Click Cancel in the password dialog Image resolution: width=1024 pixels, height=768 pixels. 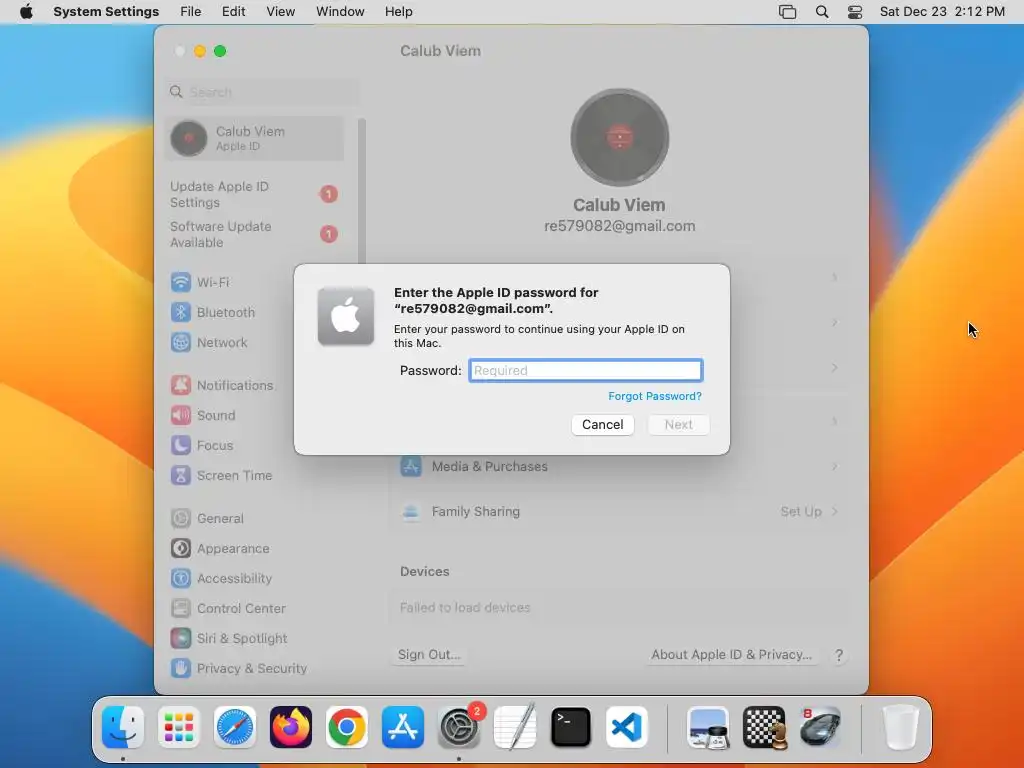point(603,424)
